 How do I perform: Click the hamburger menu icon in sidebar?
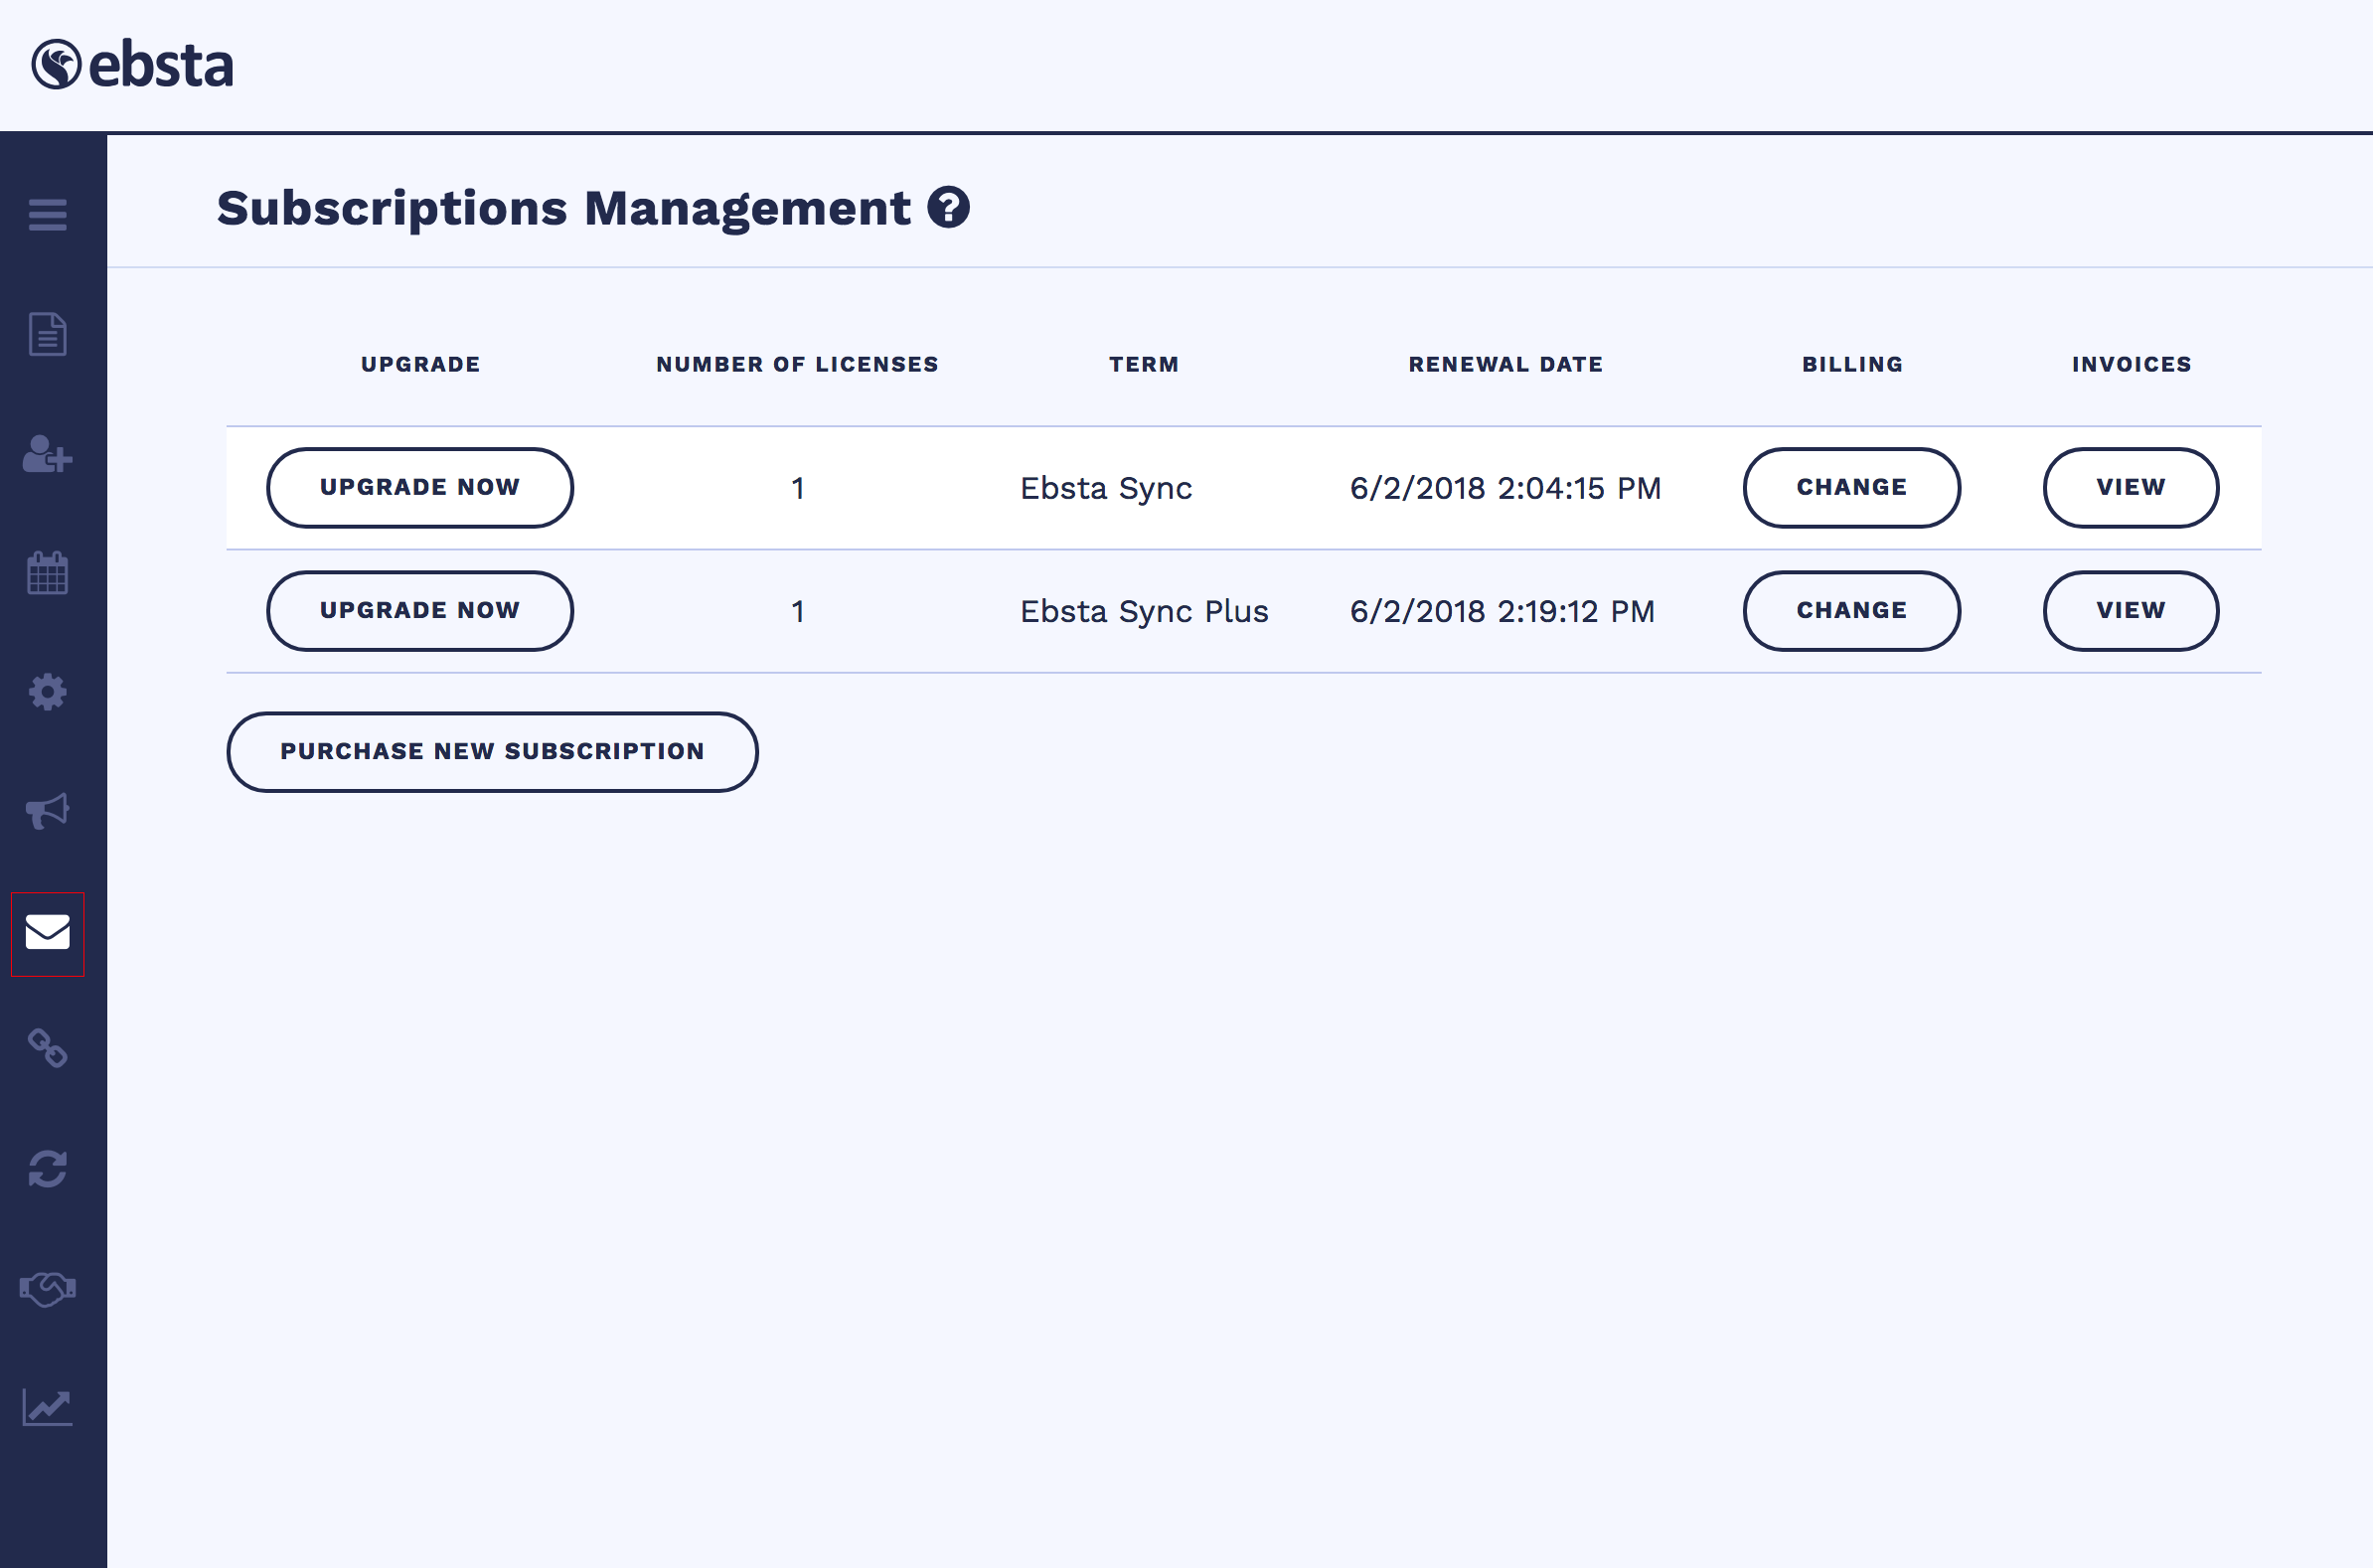[x=47, y=214]
